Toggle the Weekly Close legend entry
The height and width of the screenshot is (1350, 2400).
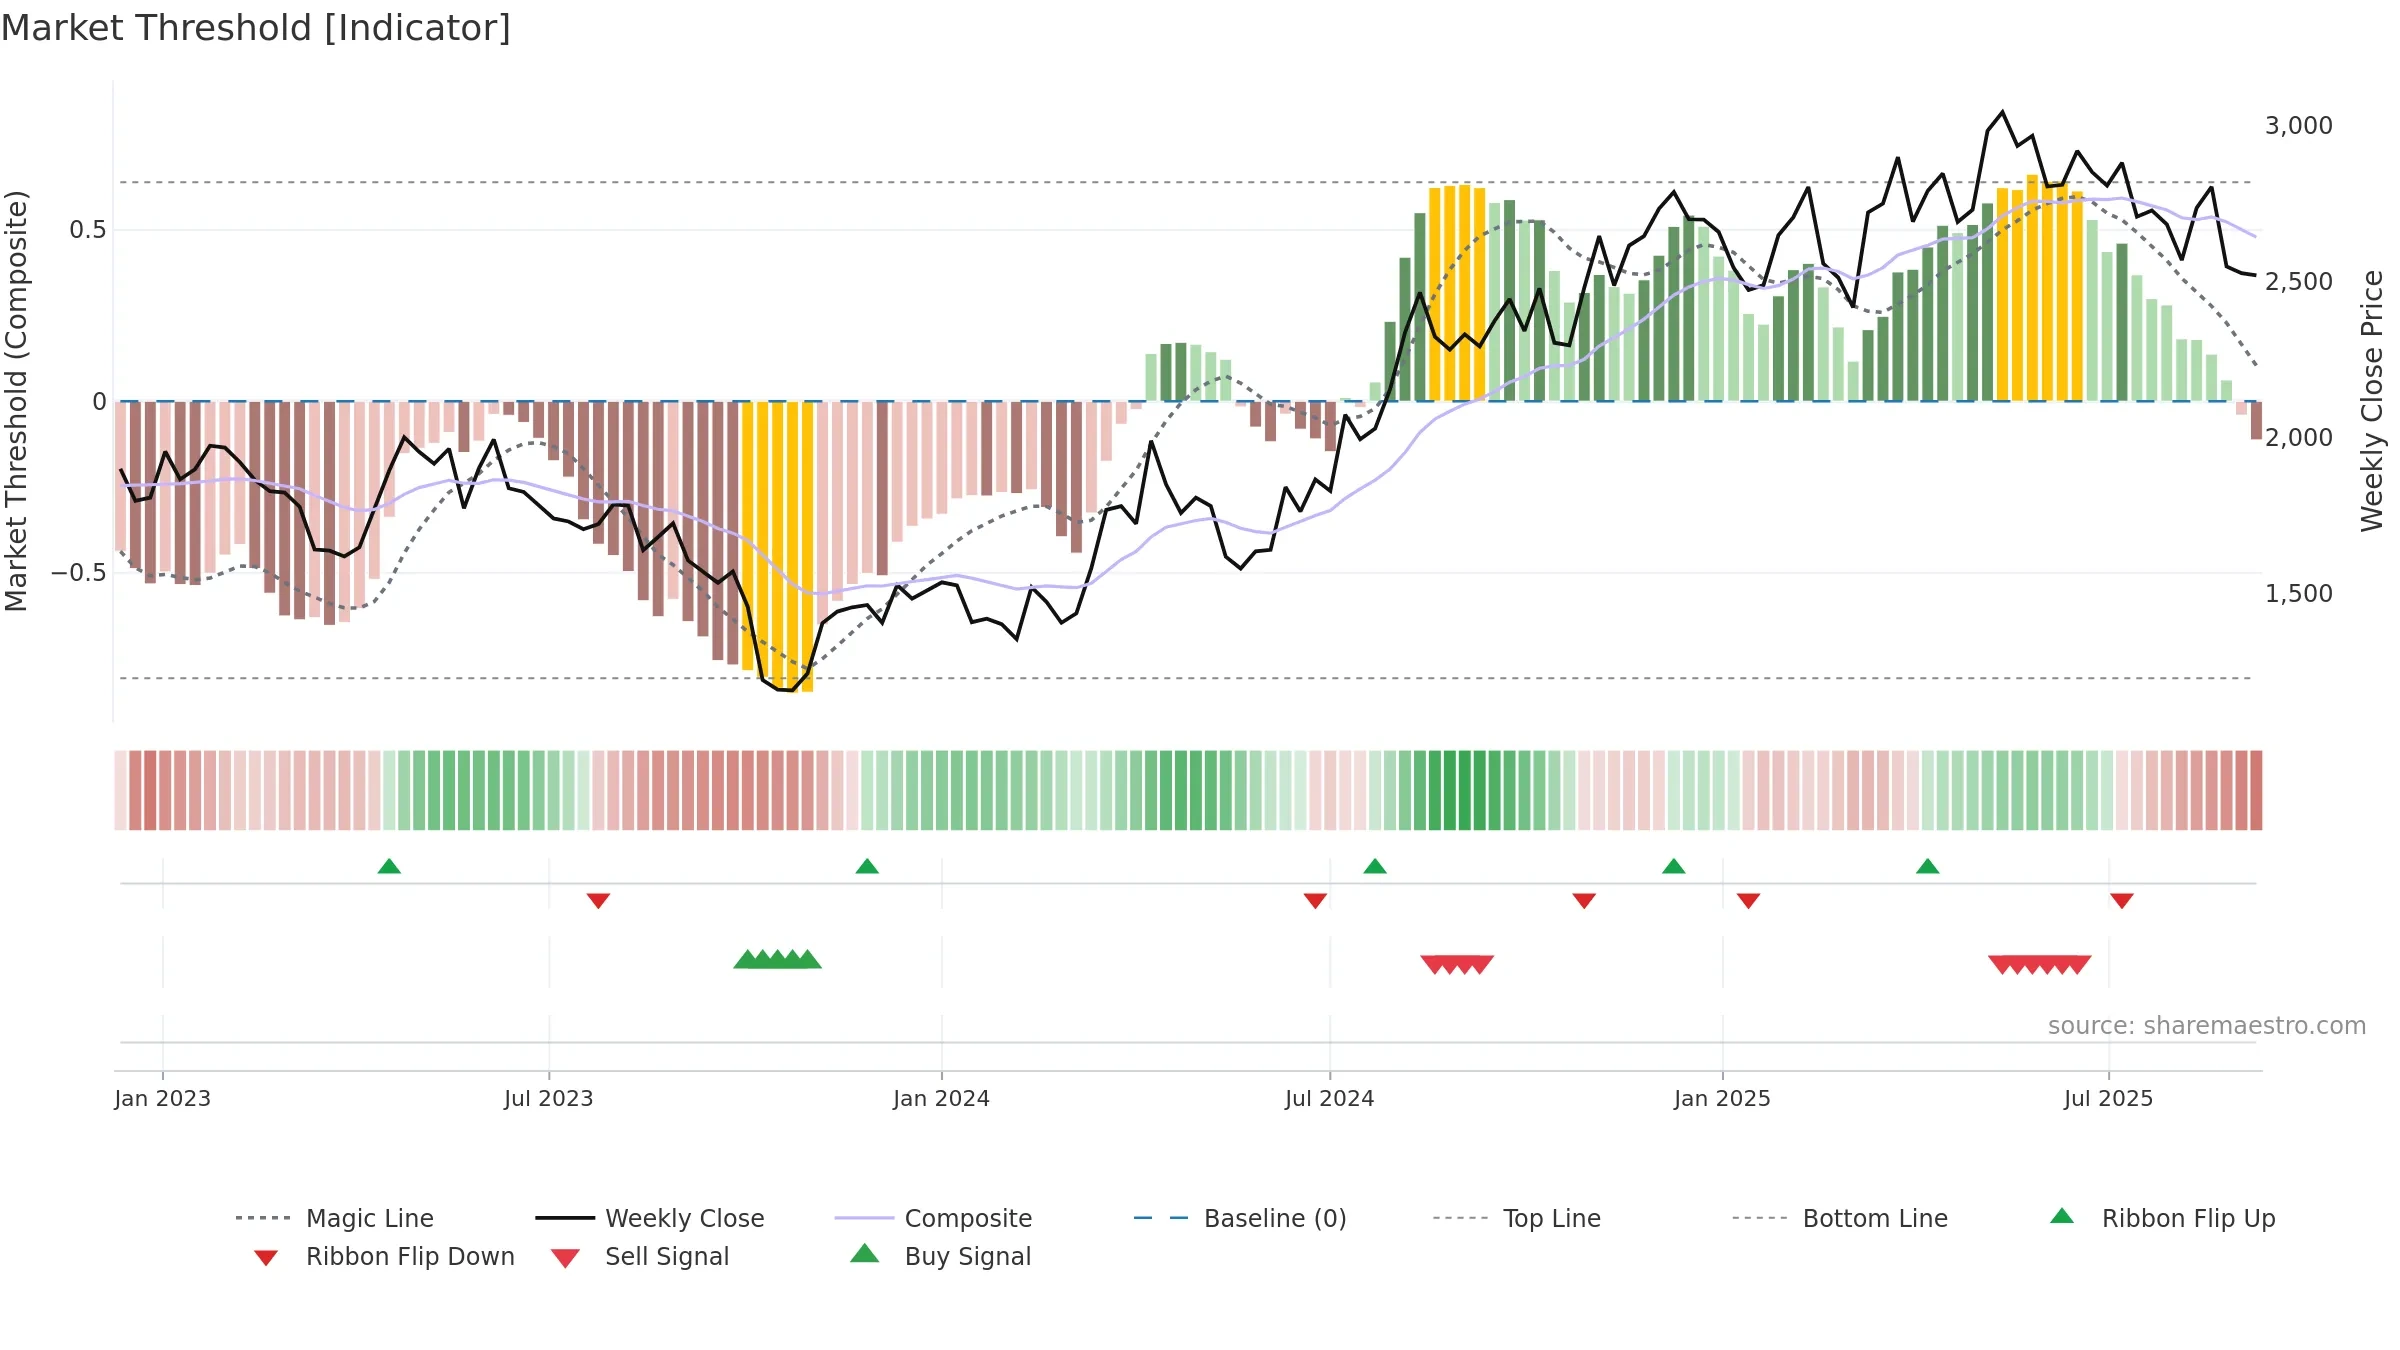point(650,1218)
